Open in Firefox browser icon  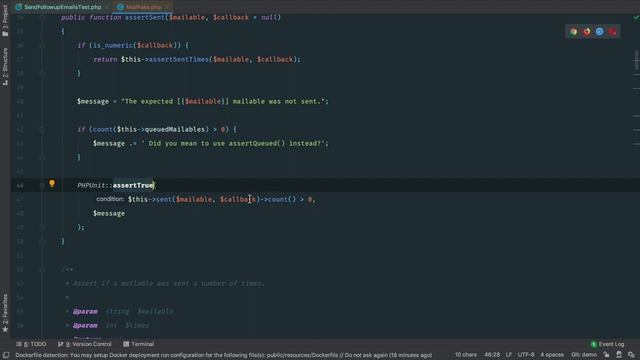tap(587, 32)
